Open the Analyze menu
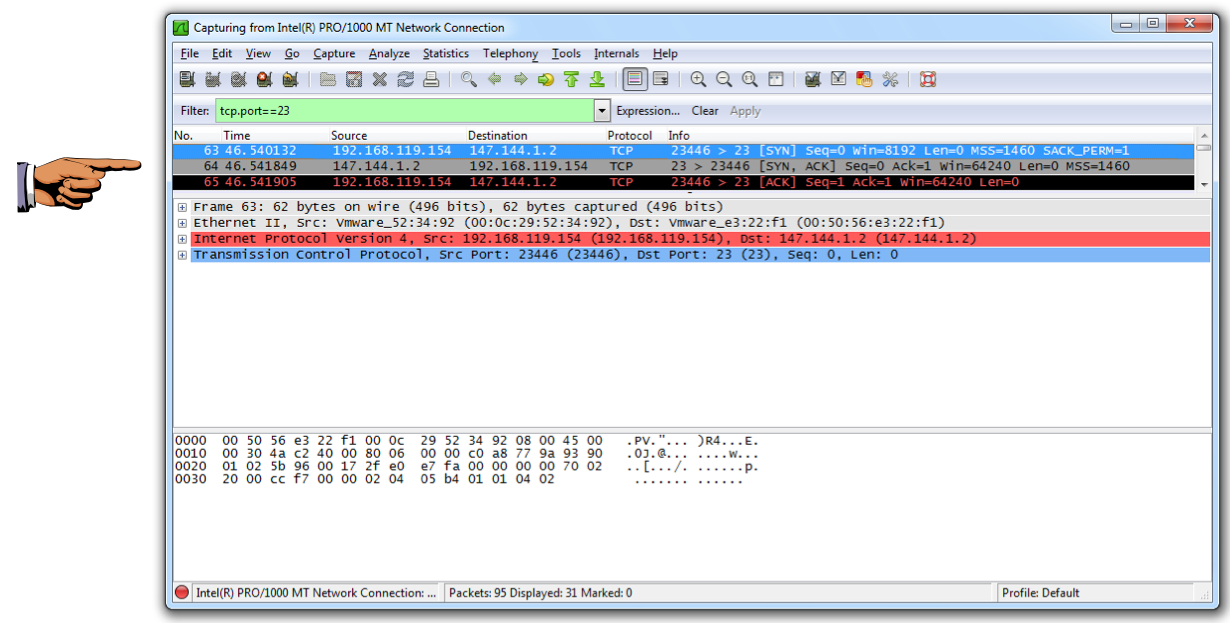Screen dimensions: 1230x623 pos(389,54)
